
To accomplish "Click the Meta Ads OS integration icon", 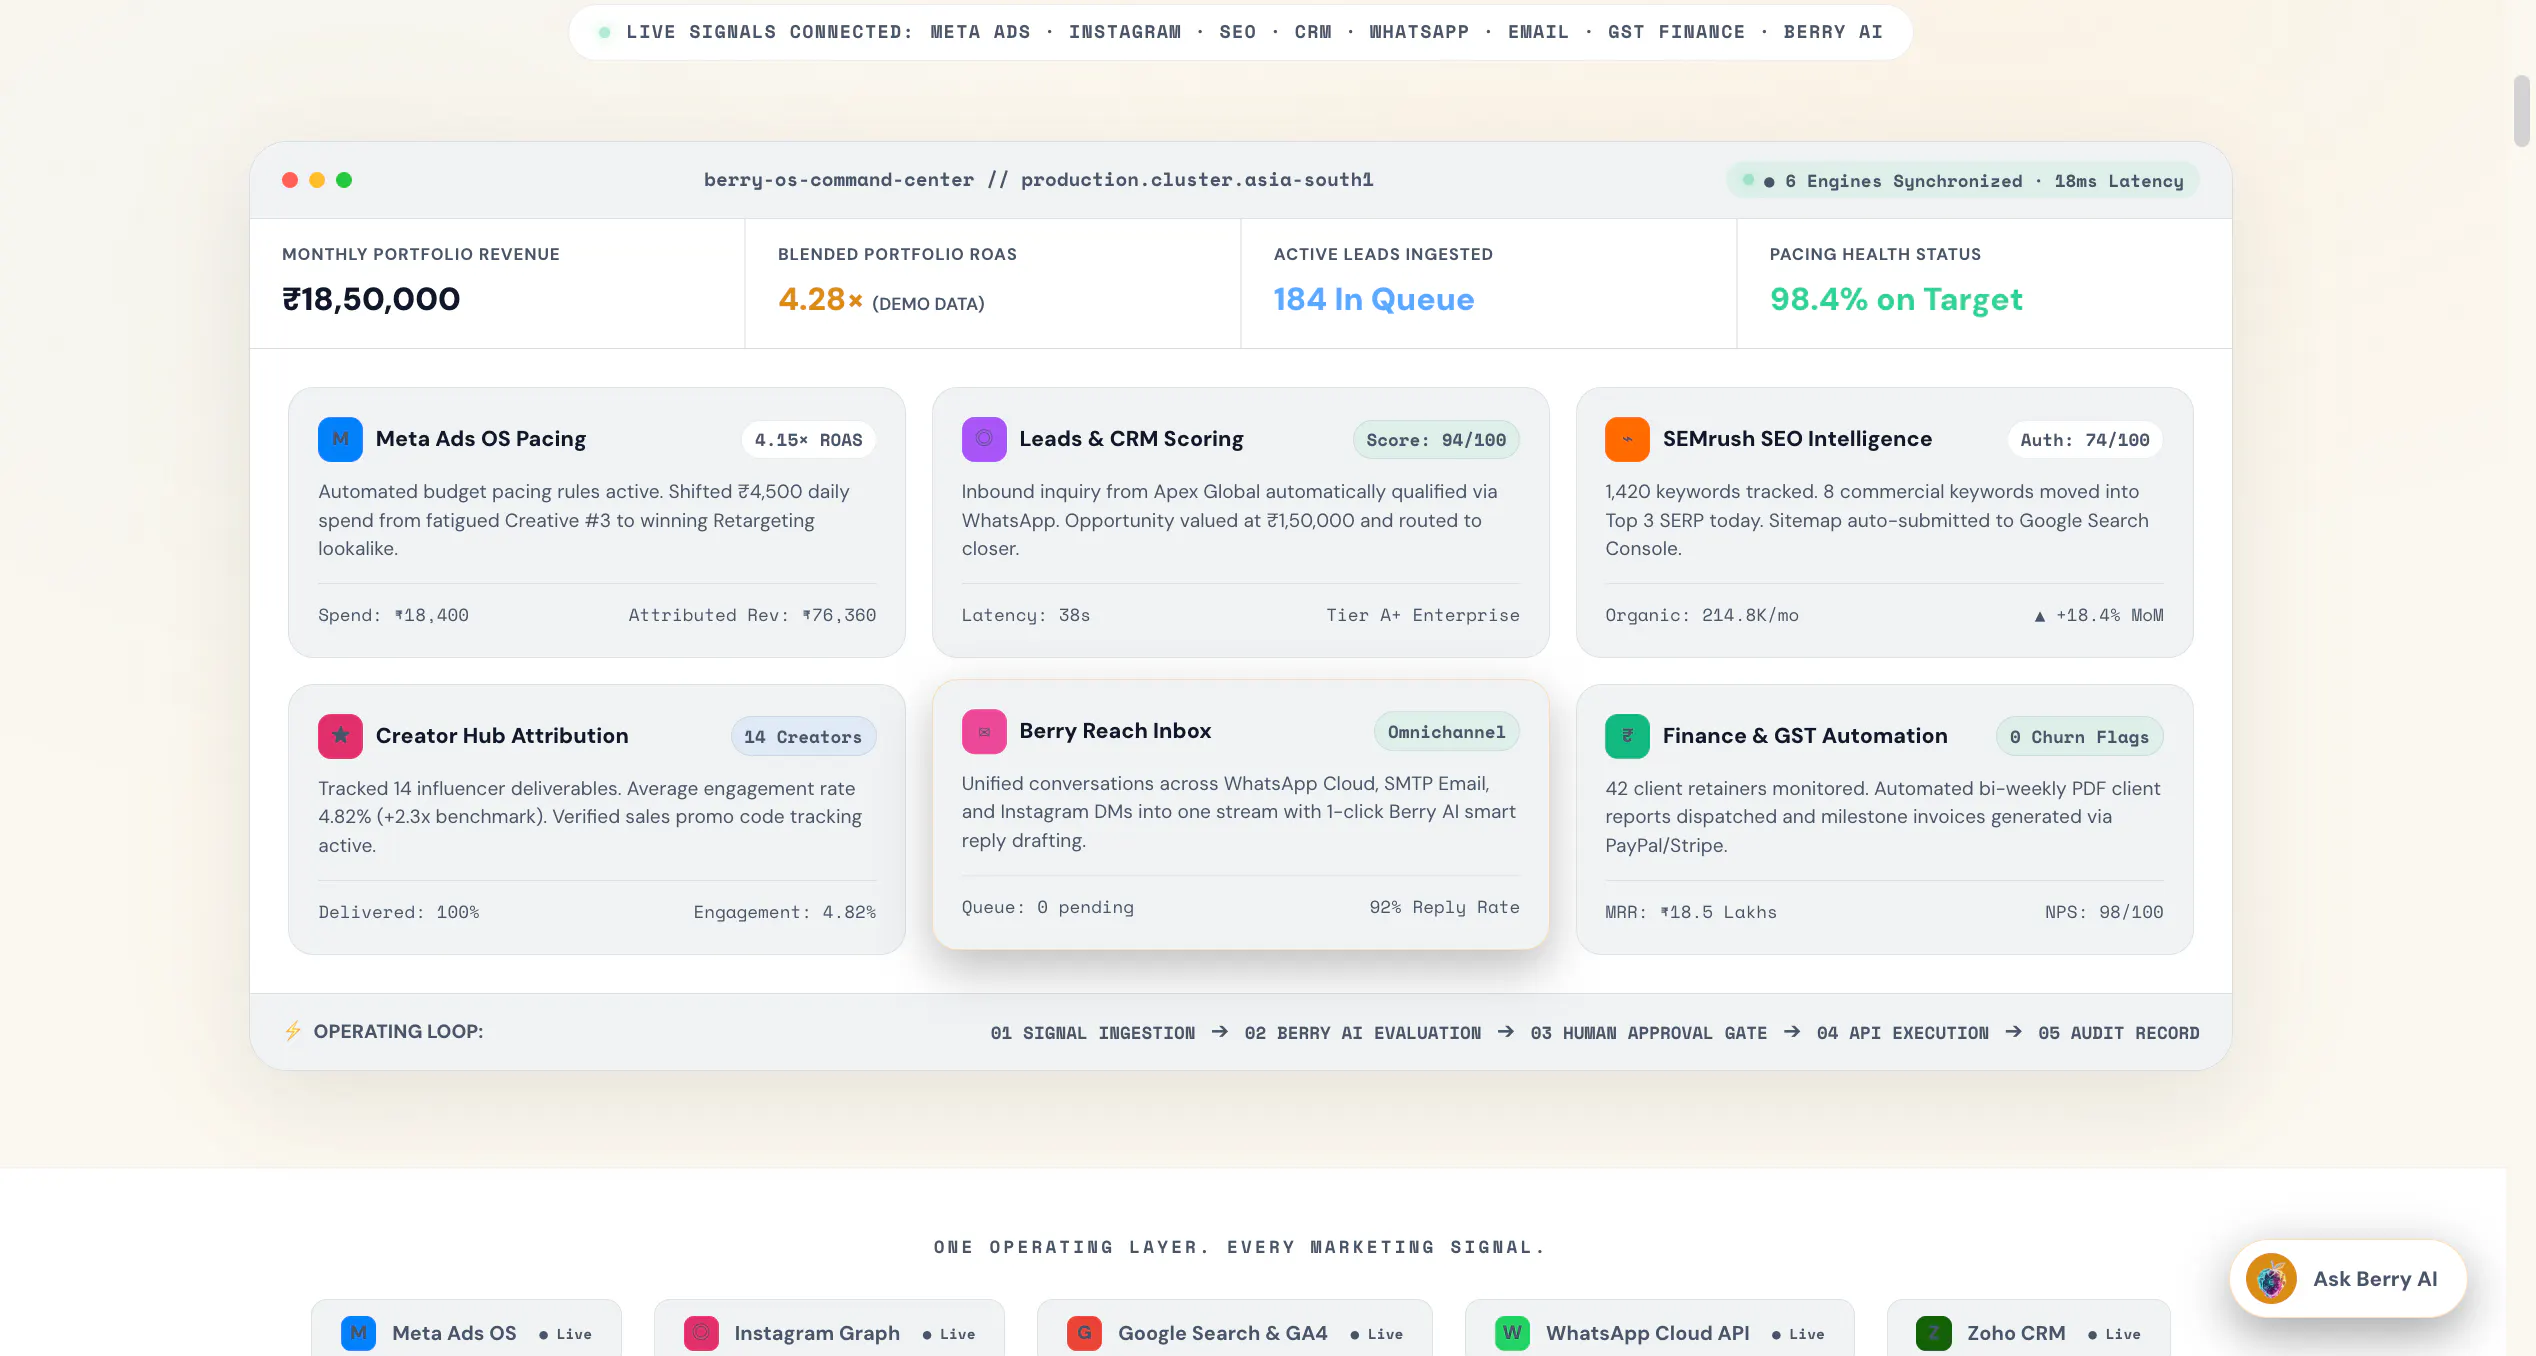I will click(x=358, y=1333).
